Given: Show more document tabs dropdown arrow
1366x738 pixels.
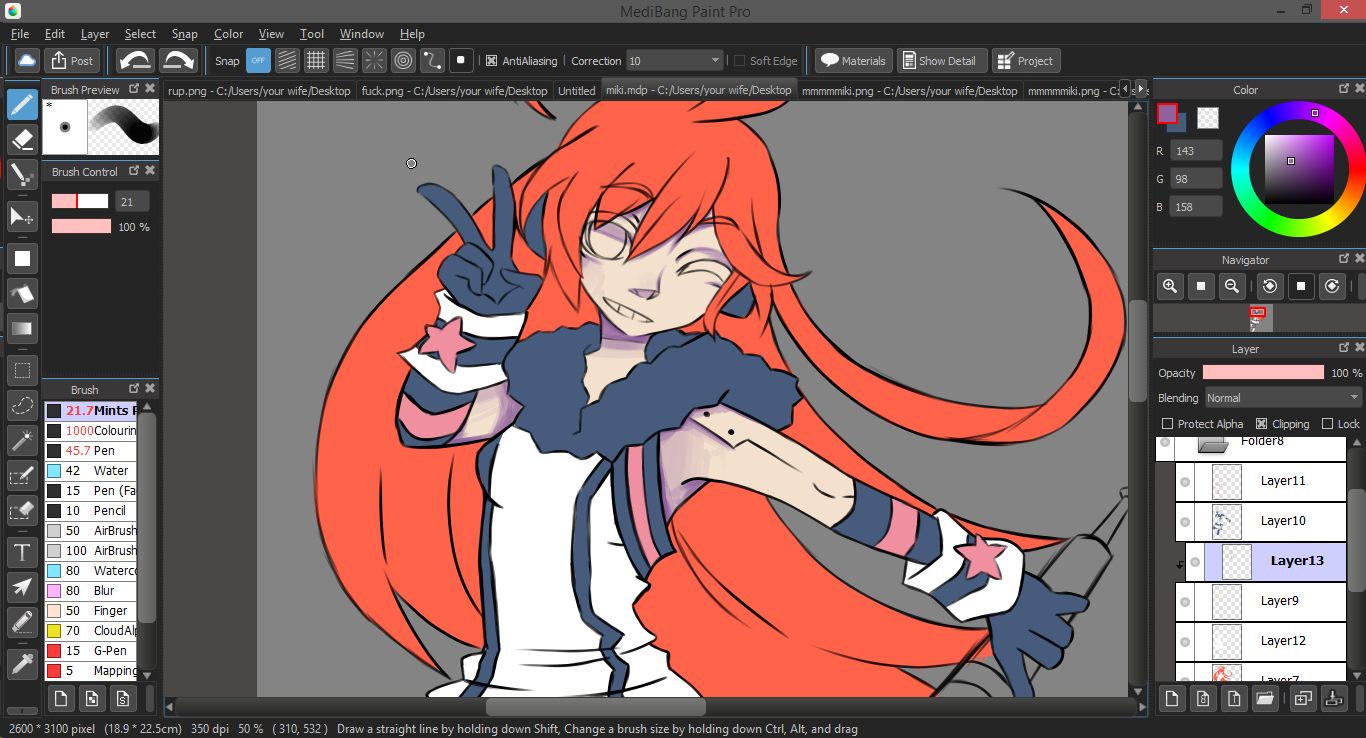Looking at the screenshot, I should click(x=1141, y=89).
